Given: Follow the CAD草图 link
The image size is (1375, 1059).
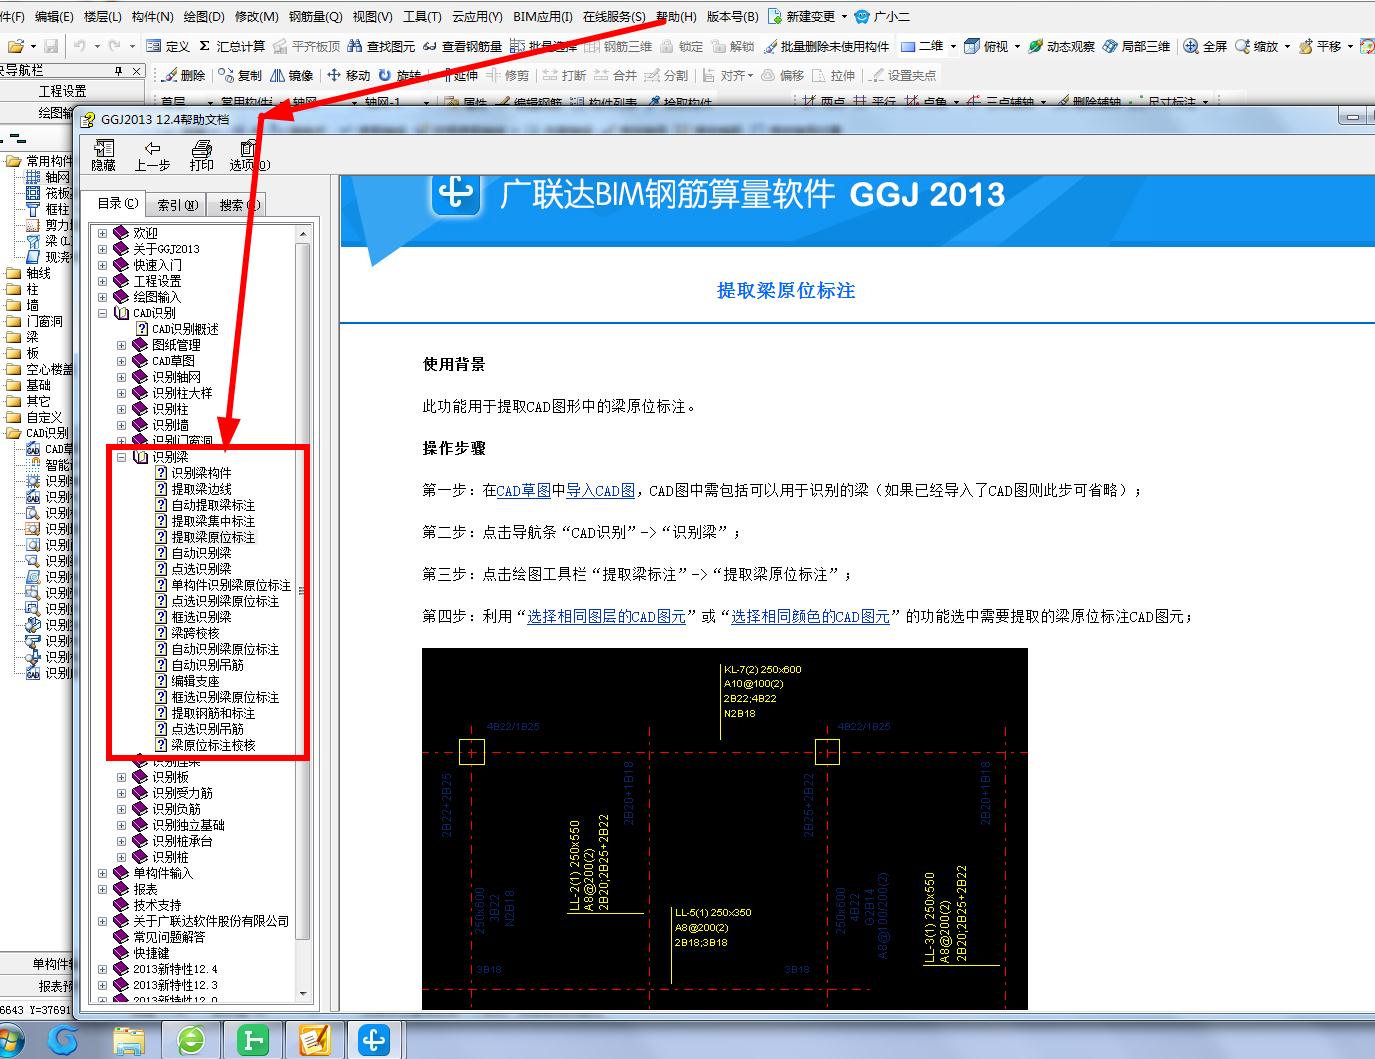Looking at the screenshot, I should coord(524,491).
